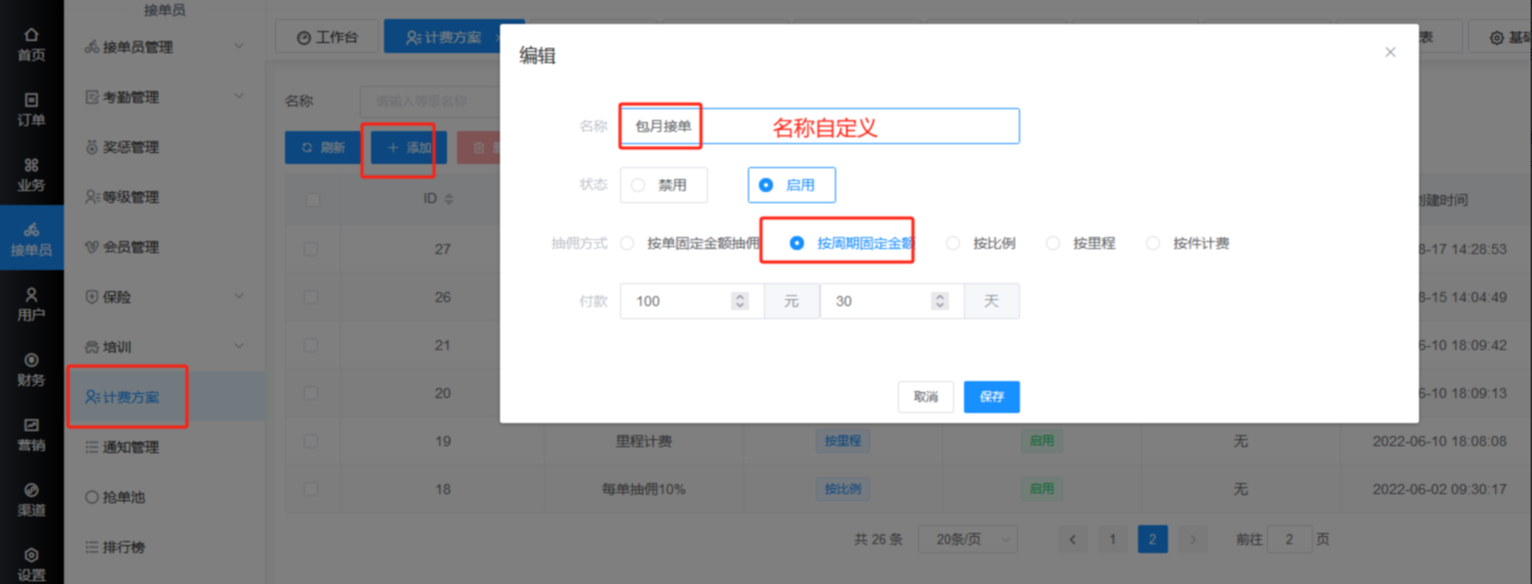Open the 业务 business section icon
The width and height of the screenshot is (1532, 584).
pyautogui.click(x=31, y=166)
